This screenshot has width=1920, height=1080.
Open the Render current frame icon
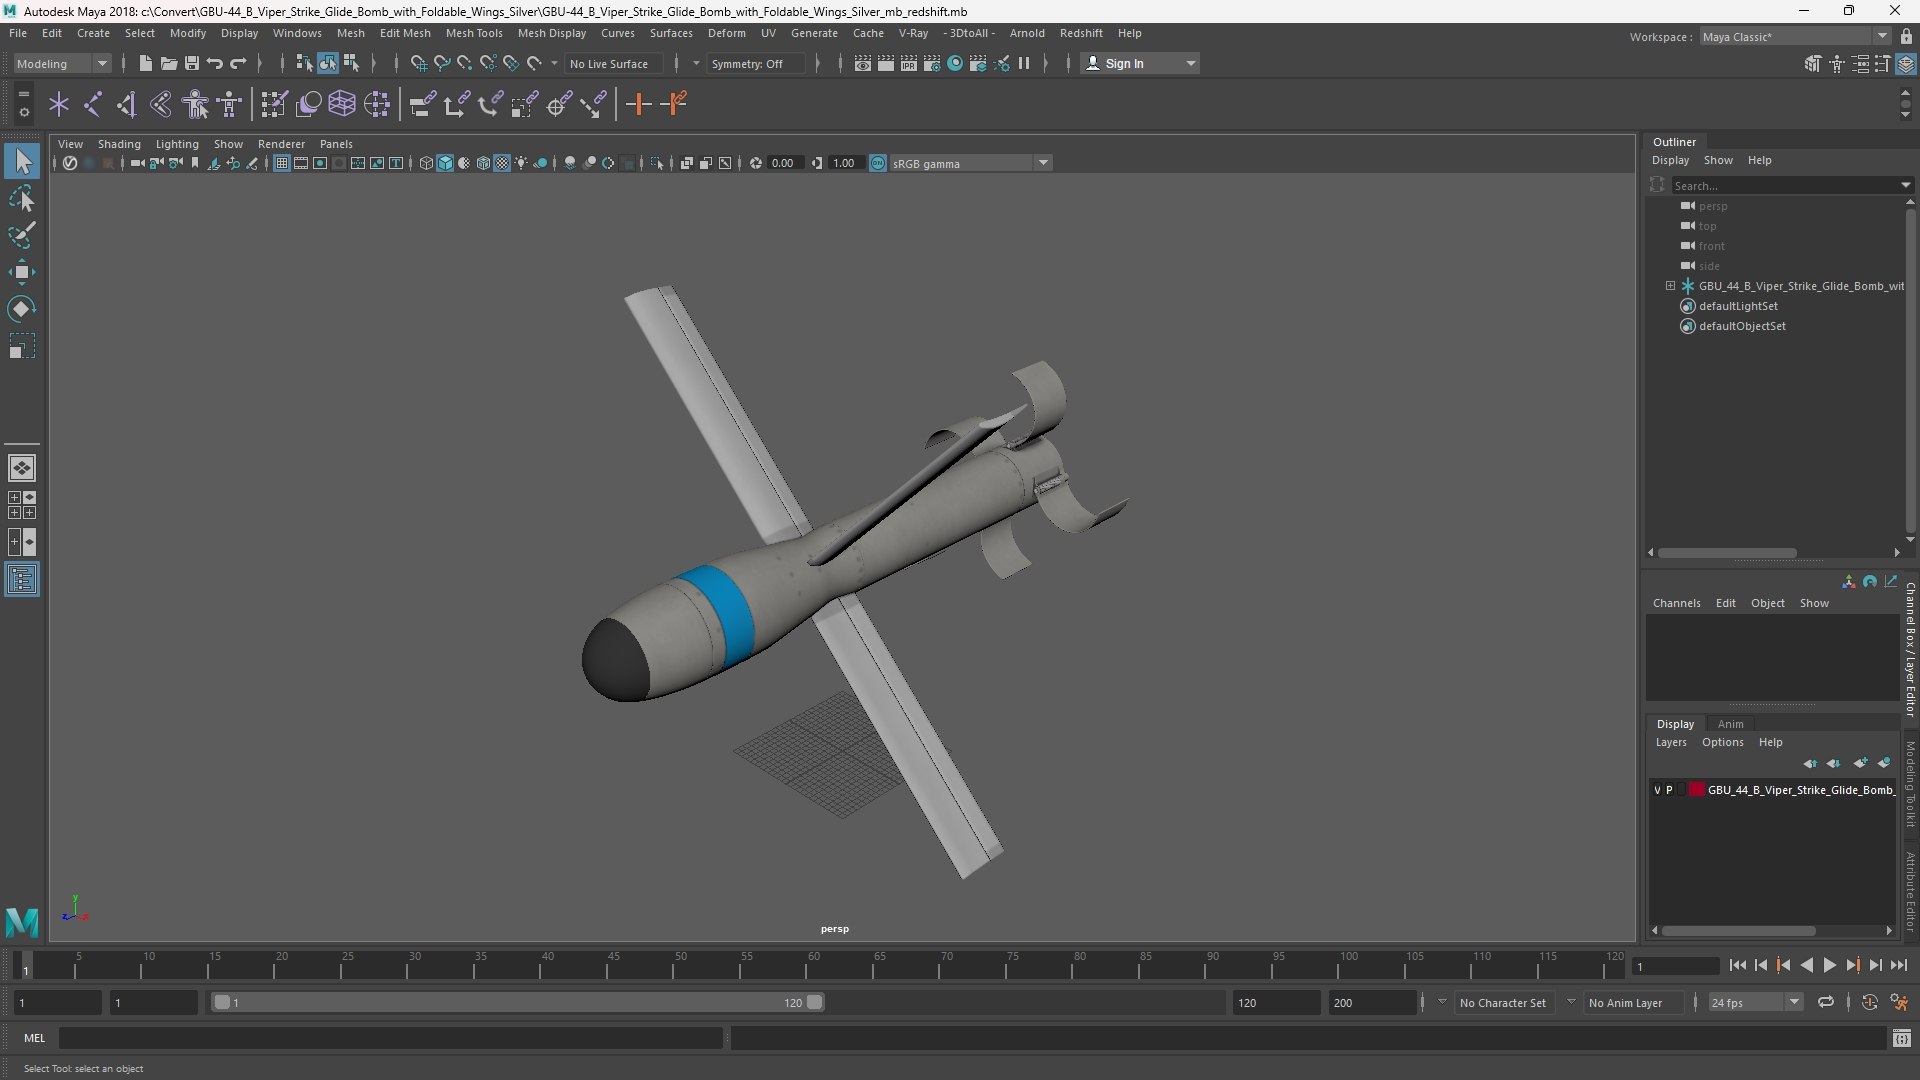pyautogui.click(x=885, y=63)
